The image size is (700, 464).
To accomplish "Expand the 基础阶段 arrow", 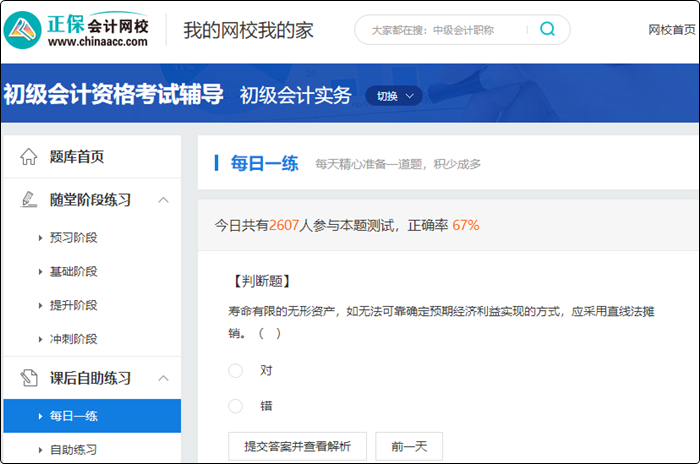I will coord(40,272).
